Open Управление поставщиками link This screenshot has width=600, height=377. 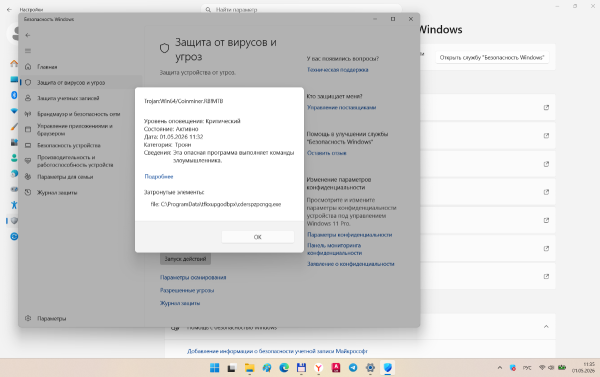click(341, 108)
